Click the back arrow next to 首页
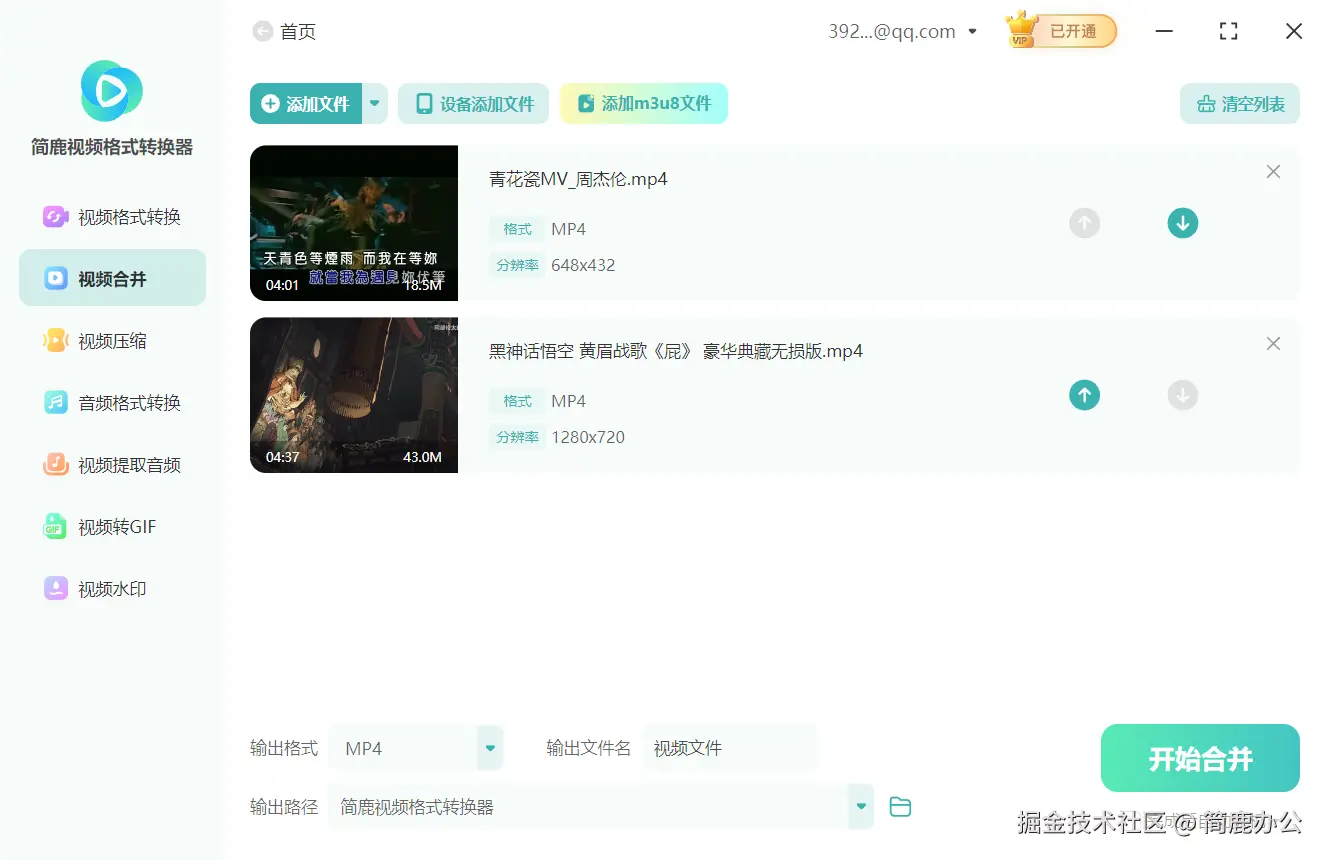 (261, 31)
